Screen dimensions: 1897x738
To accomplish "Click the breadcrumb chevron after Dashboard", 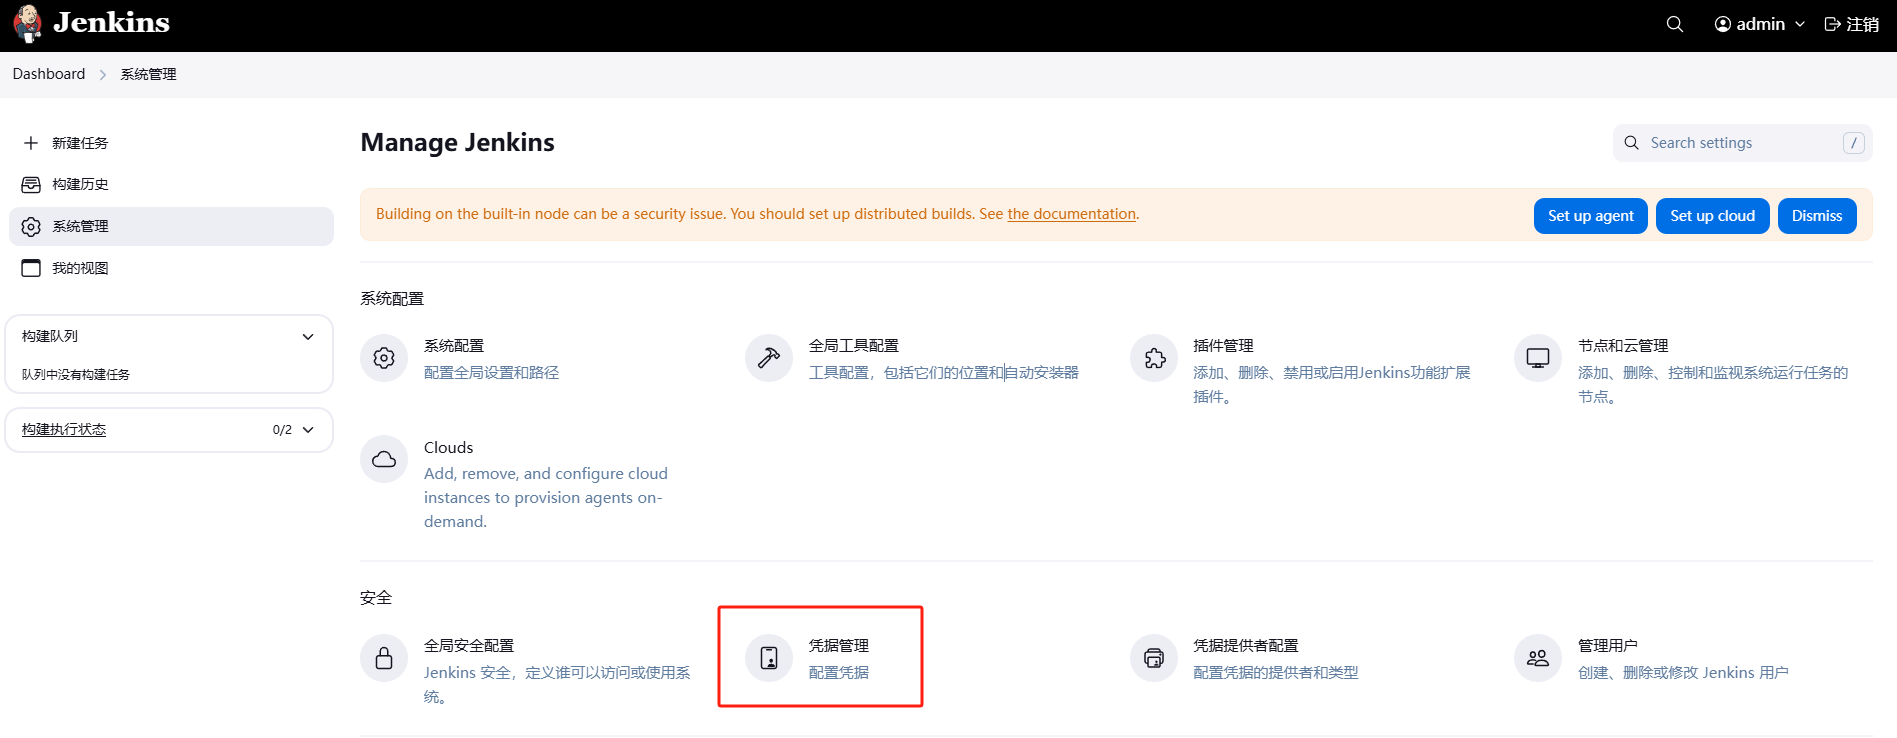I will 103,75.
